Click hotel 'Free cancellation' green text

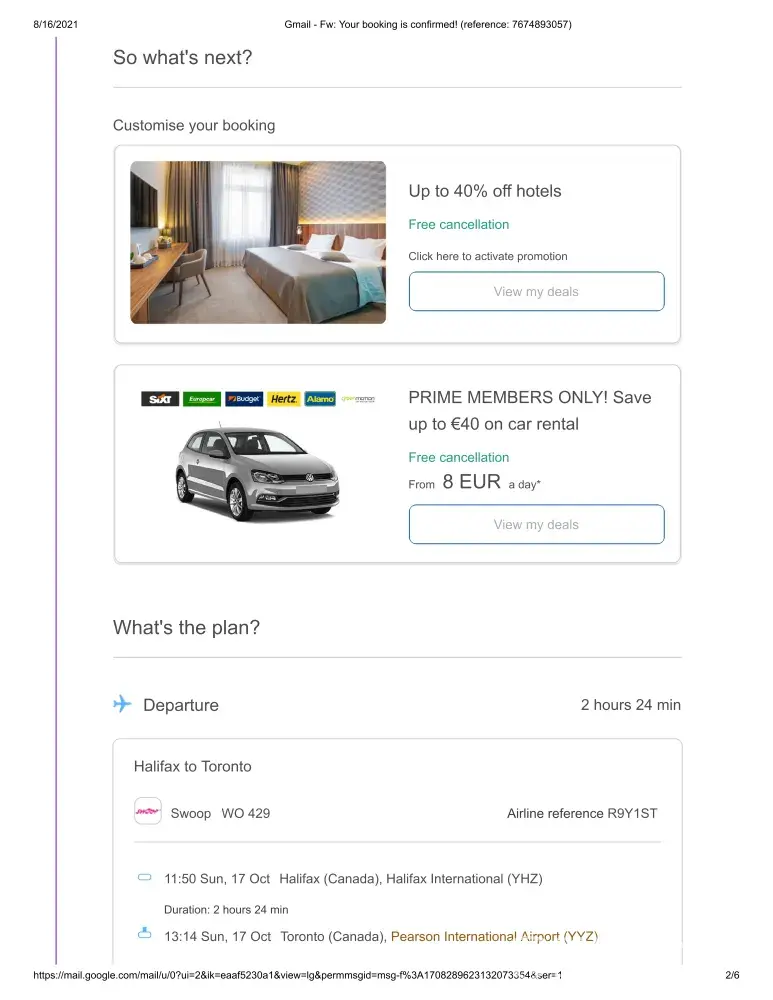tap(458, 224)
